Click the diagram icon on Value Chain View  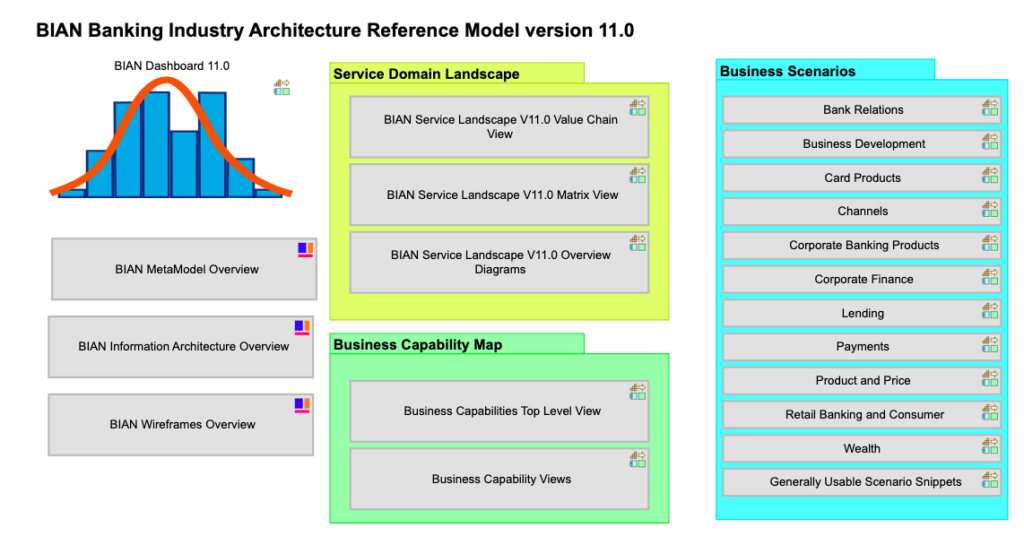coord(637,107)
